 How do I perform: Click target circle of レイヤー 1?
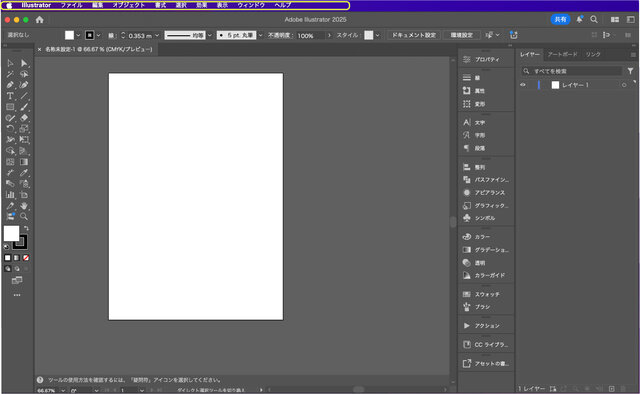pos(624,85)
